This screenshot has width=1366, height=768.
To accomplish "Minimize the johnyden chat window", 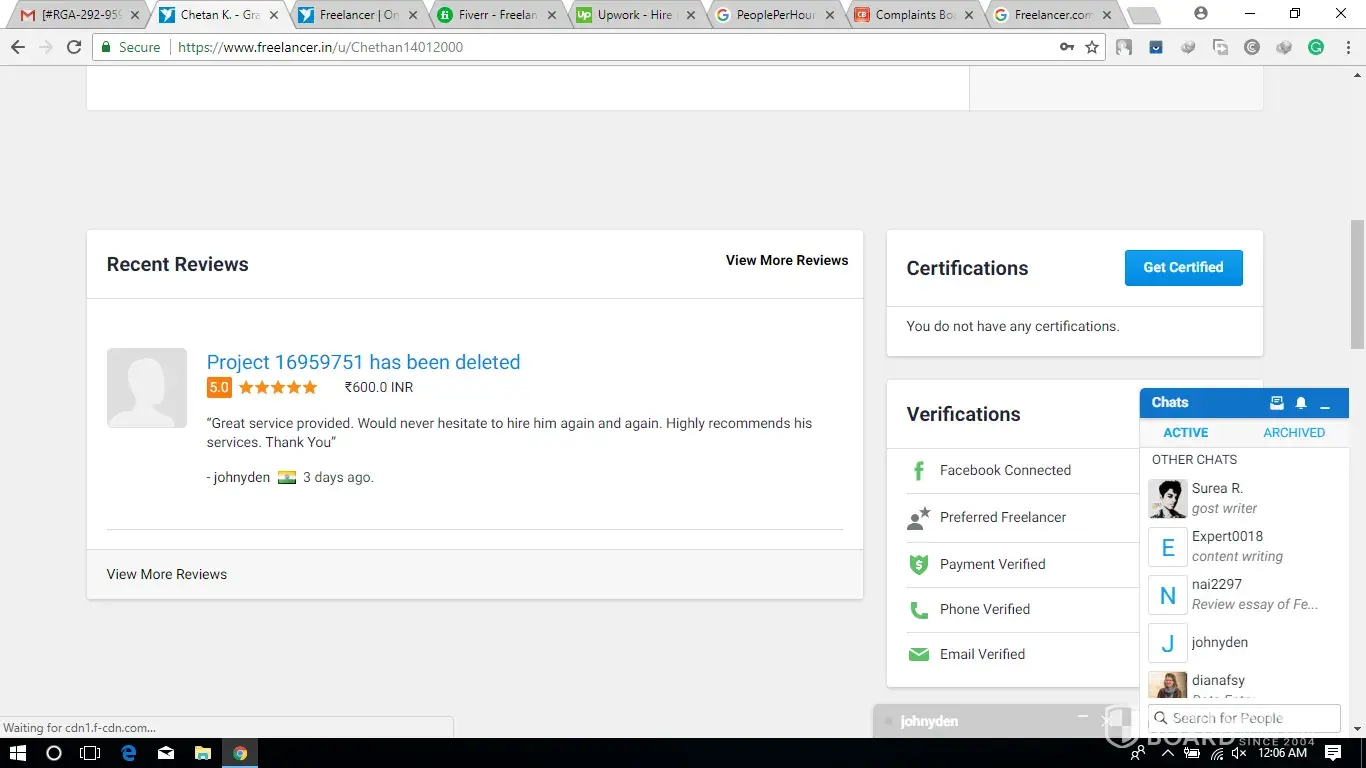I will coord(1082,718).
